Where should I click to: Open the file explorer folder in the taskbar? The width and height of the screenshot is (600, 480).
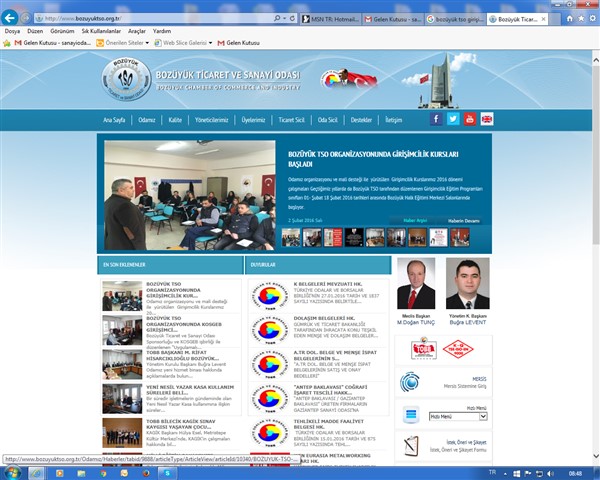pyautogui.click(x=82, y=473)
